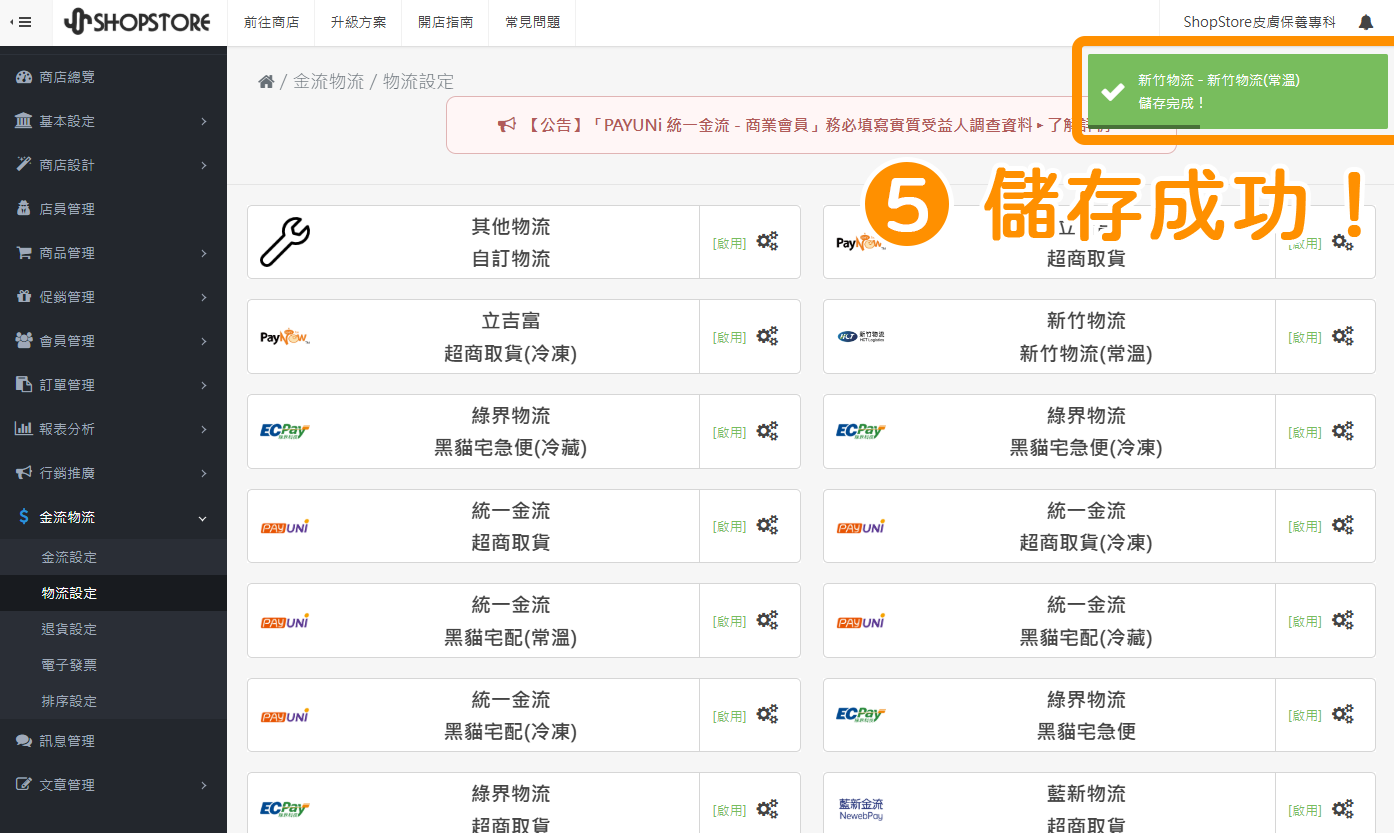Click gear icon for 立吉富 超商取貨(冷凍)
This screenshot has width=1394, height=833.
coord(767,336)
